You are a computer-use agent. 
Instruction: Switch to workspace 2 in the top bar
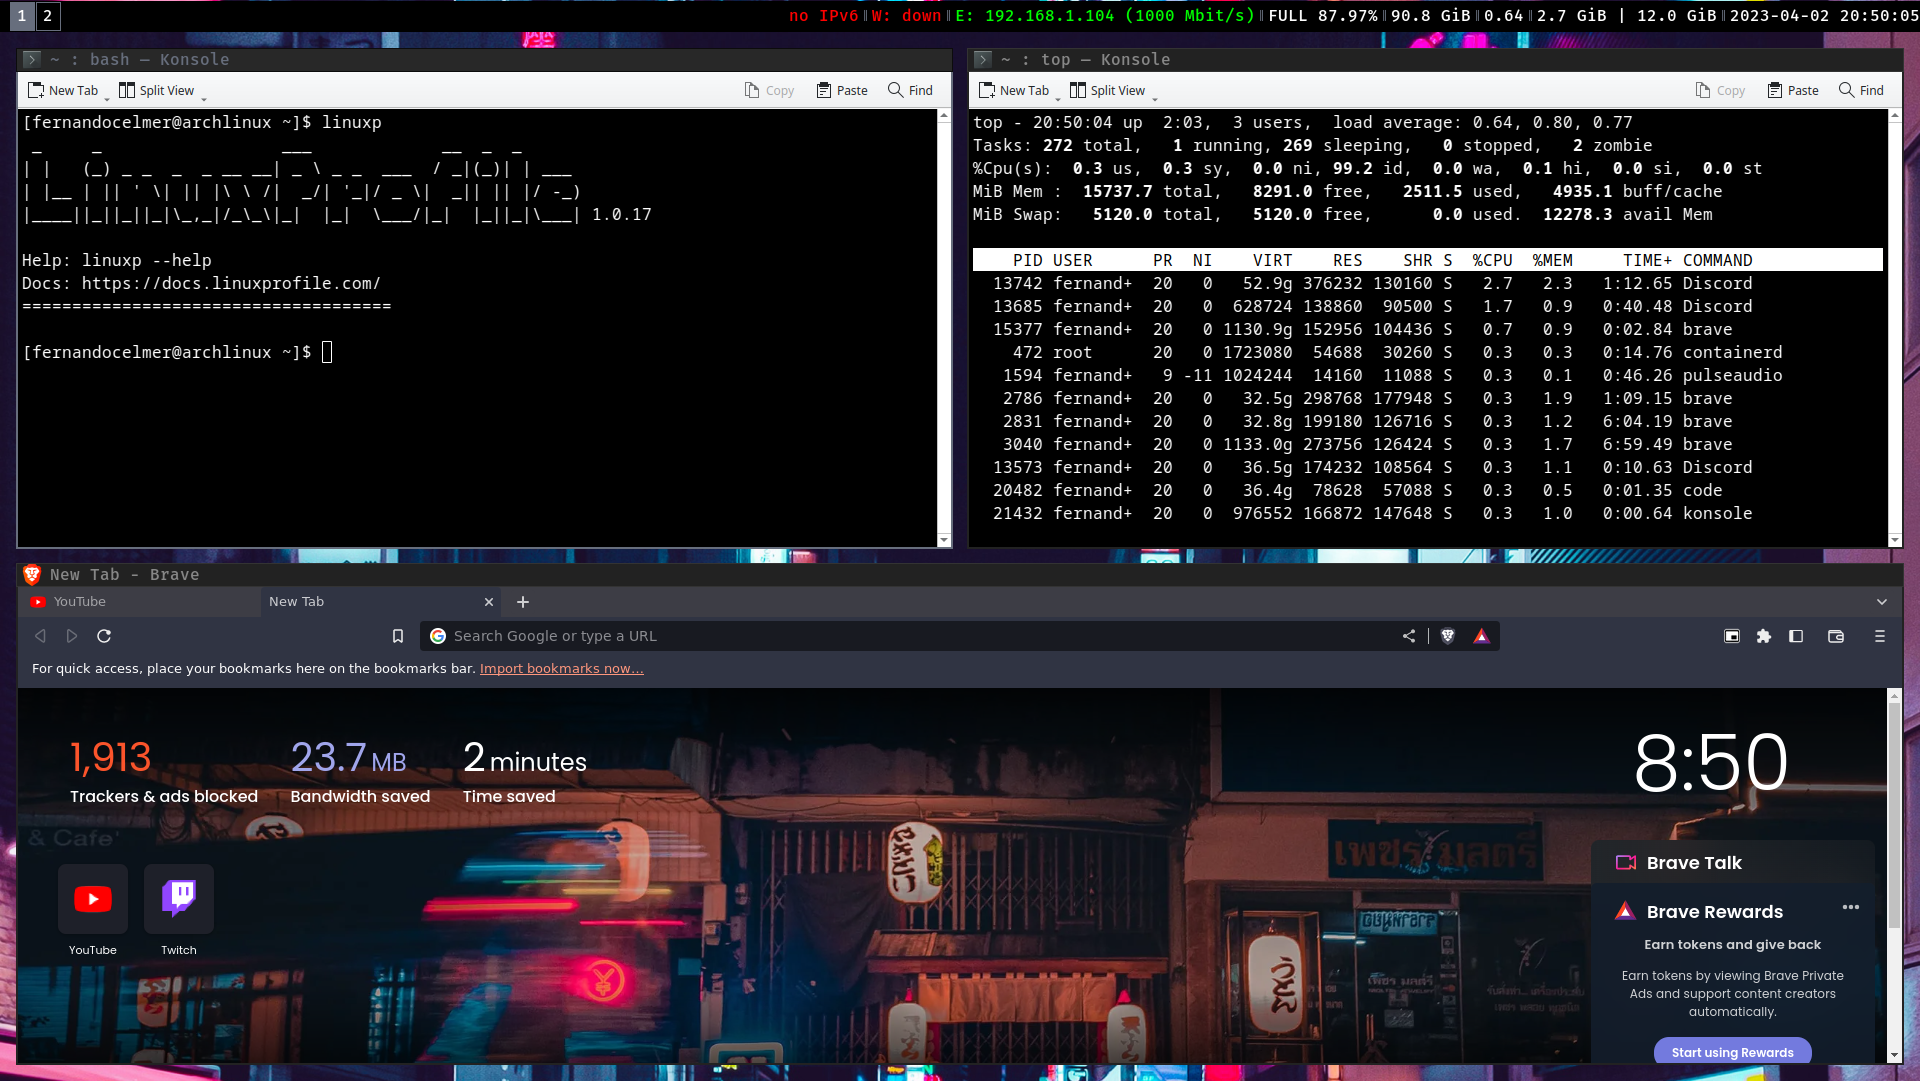47,15
